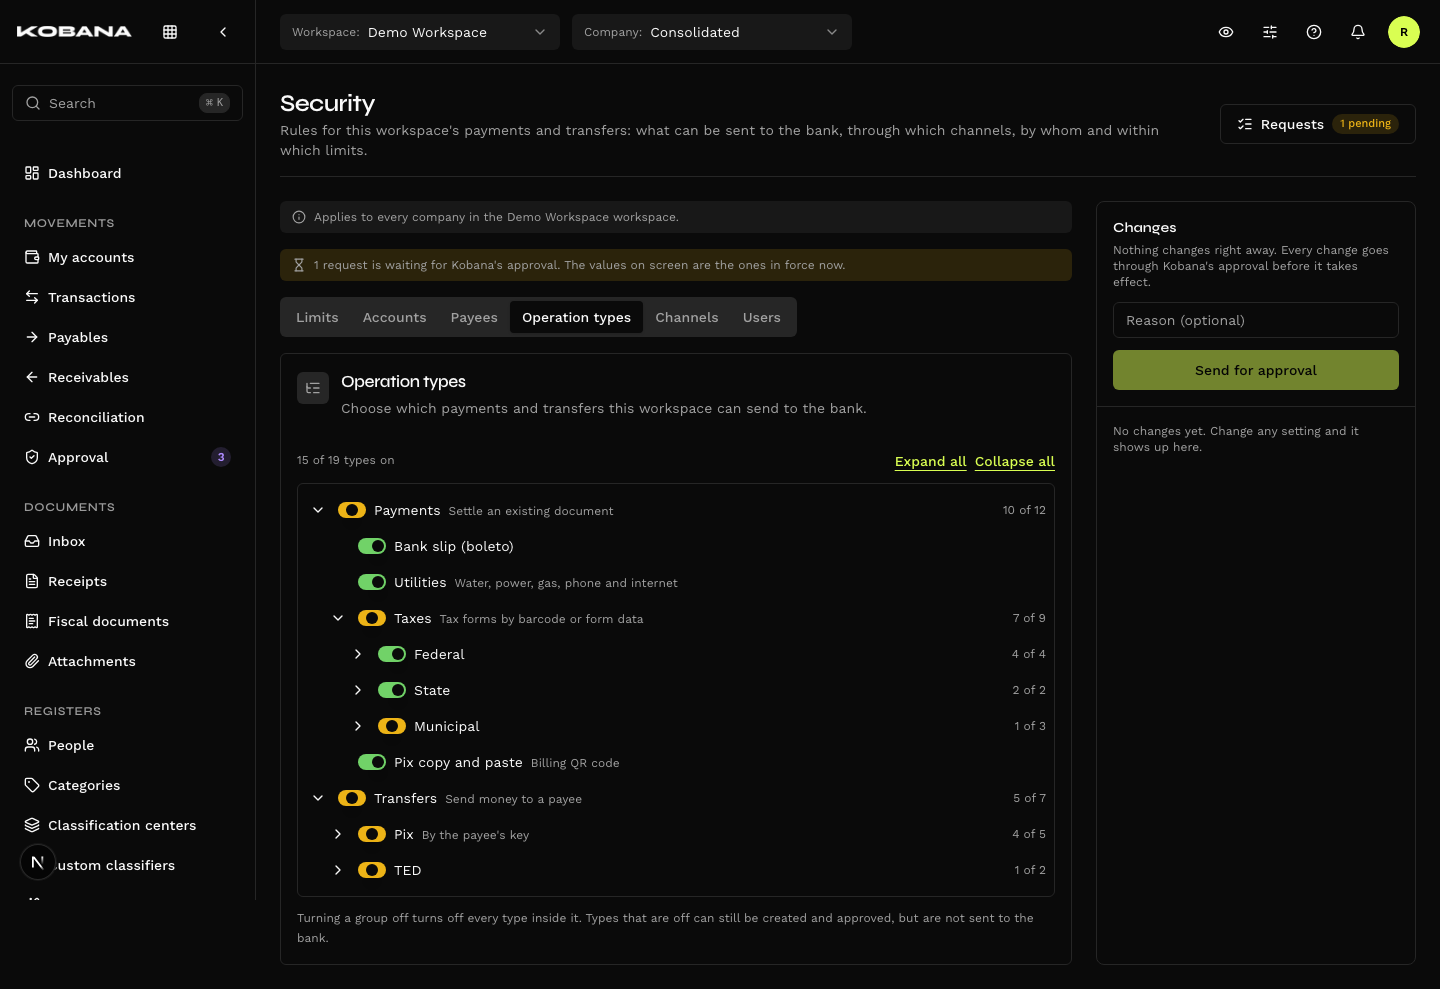Switch to the Accounts tab
Viewport: 1440px width, 989px height.
tap(395, 317)
